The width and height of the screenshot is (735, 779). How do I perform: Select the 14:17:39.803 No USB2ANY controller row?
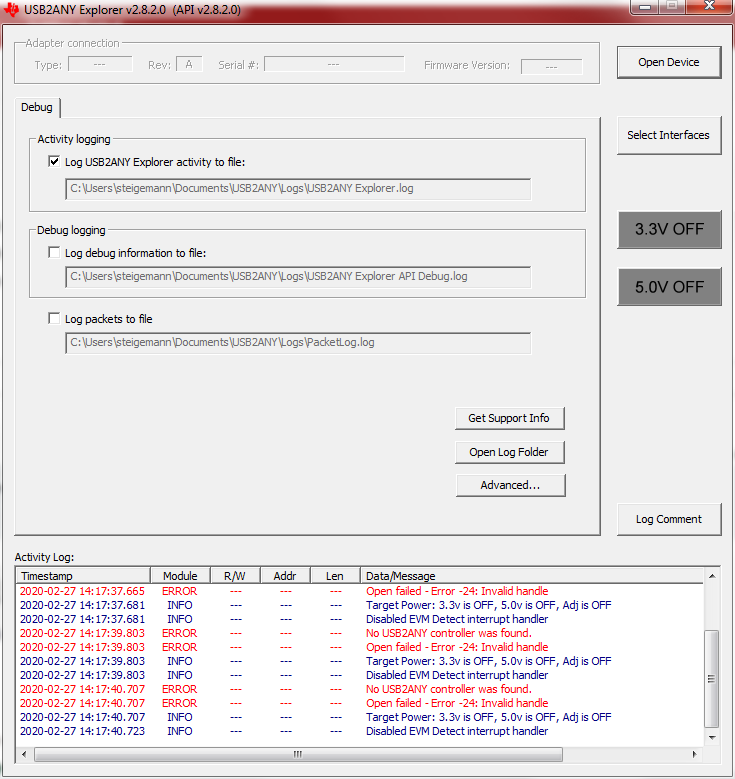360,633
